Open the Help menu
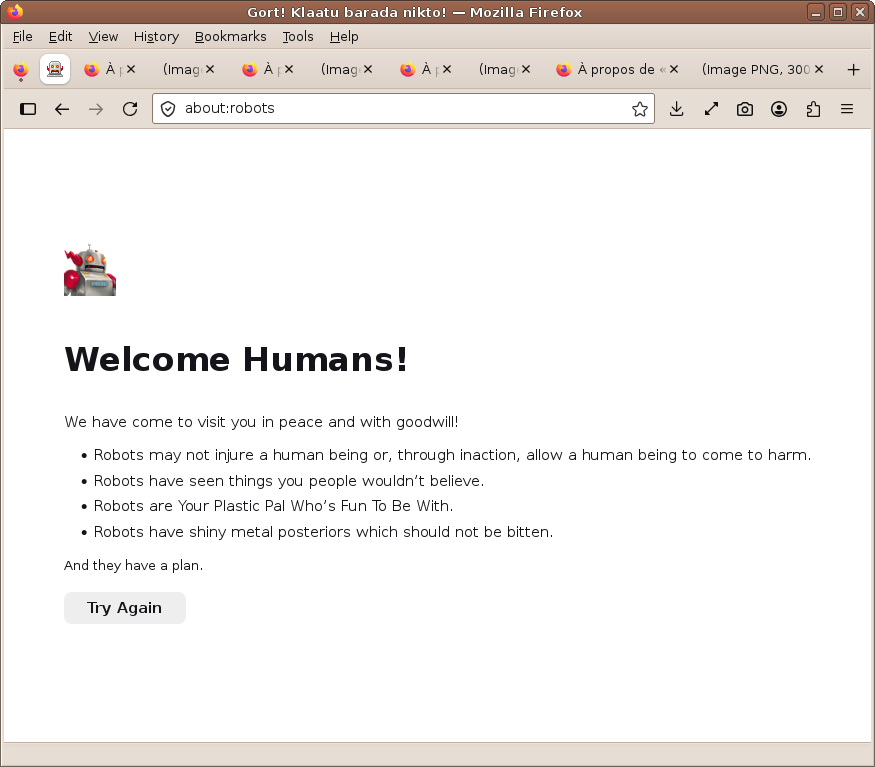Screen dimensions: 875x767 [x=344, y=37]
